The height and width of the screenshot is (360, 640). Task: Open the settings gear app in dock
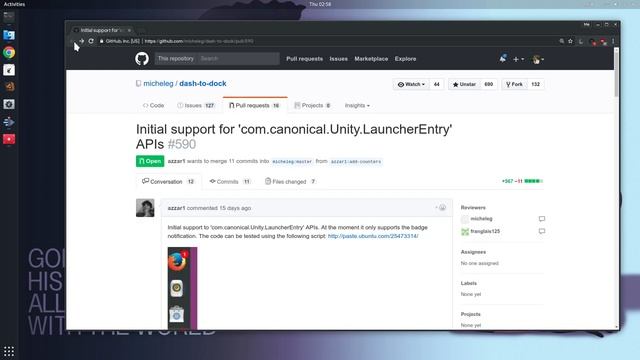click(x=9, y=104)
